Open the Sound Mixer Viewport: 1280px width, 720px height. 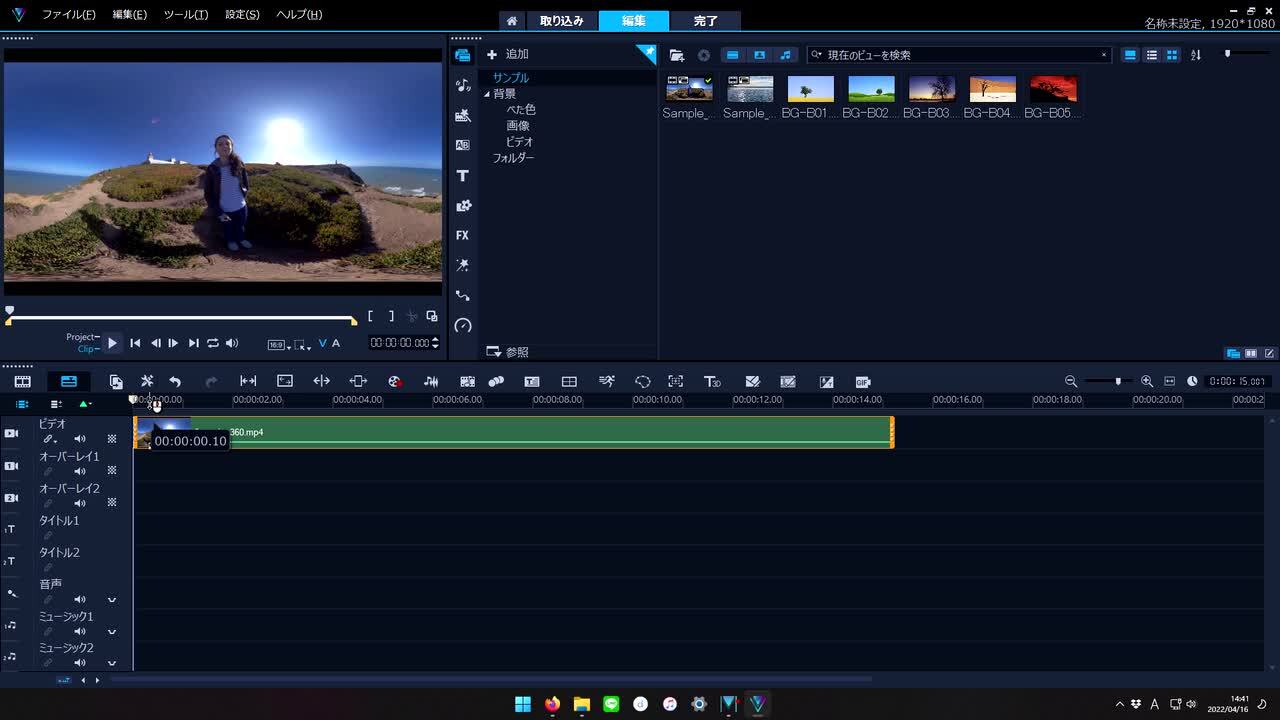coord(431,381)
